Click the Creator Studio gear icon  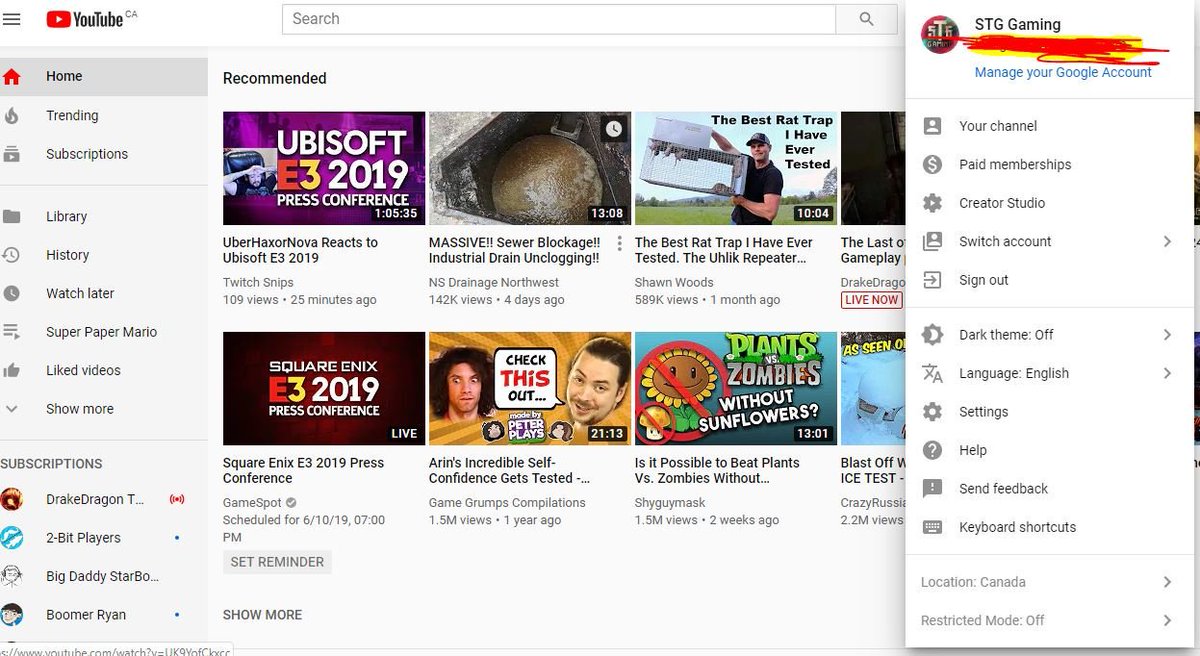point(932,203)
